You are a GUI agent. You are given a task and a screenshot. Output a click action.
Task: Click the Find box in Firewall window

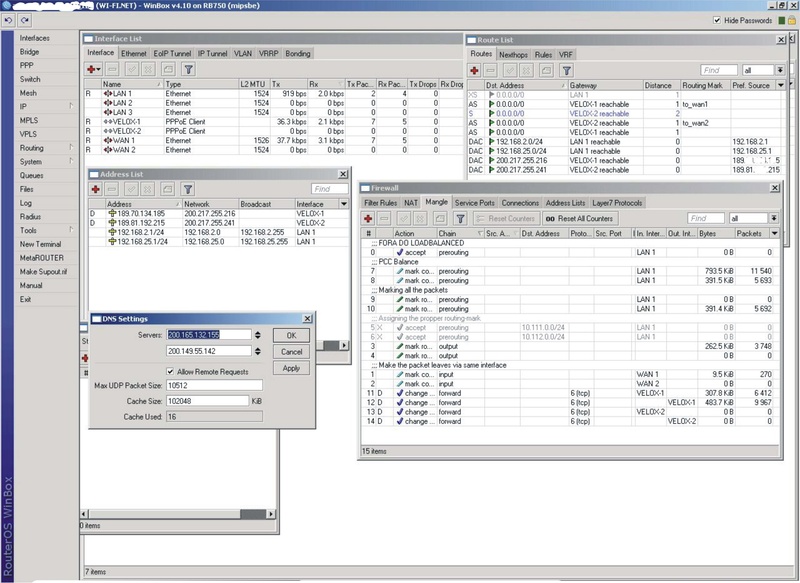click(x=706, y=218)
